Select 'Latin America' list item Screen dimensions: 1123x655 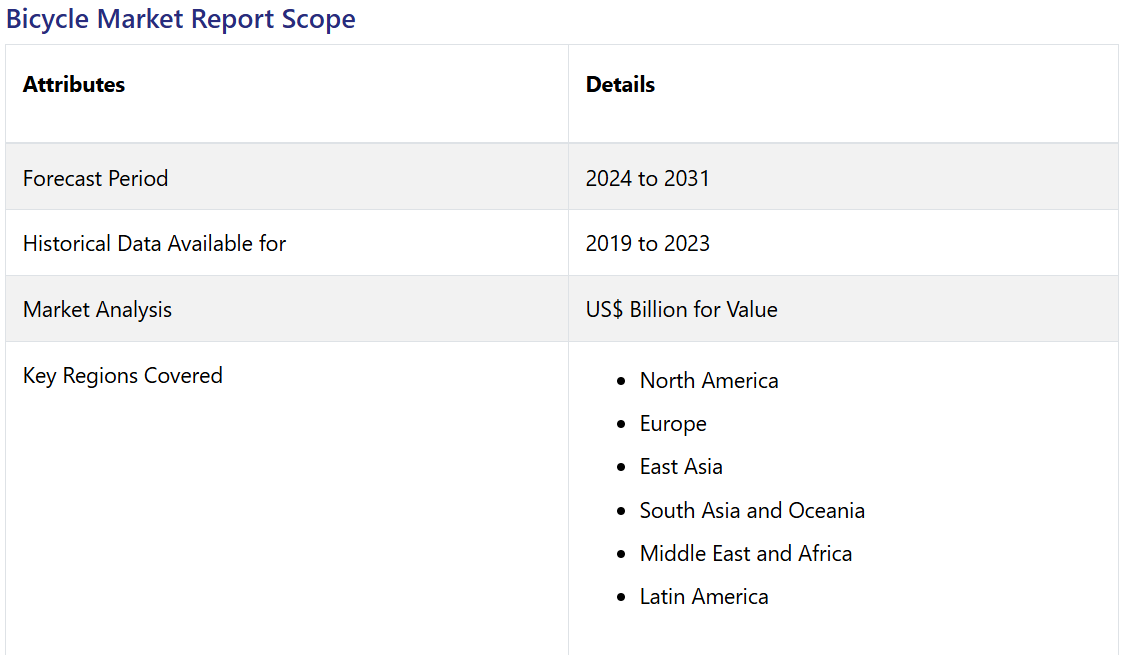click(704, 596)
